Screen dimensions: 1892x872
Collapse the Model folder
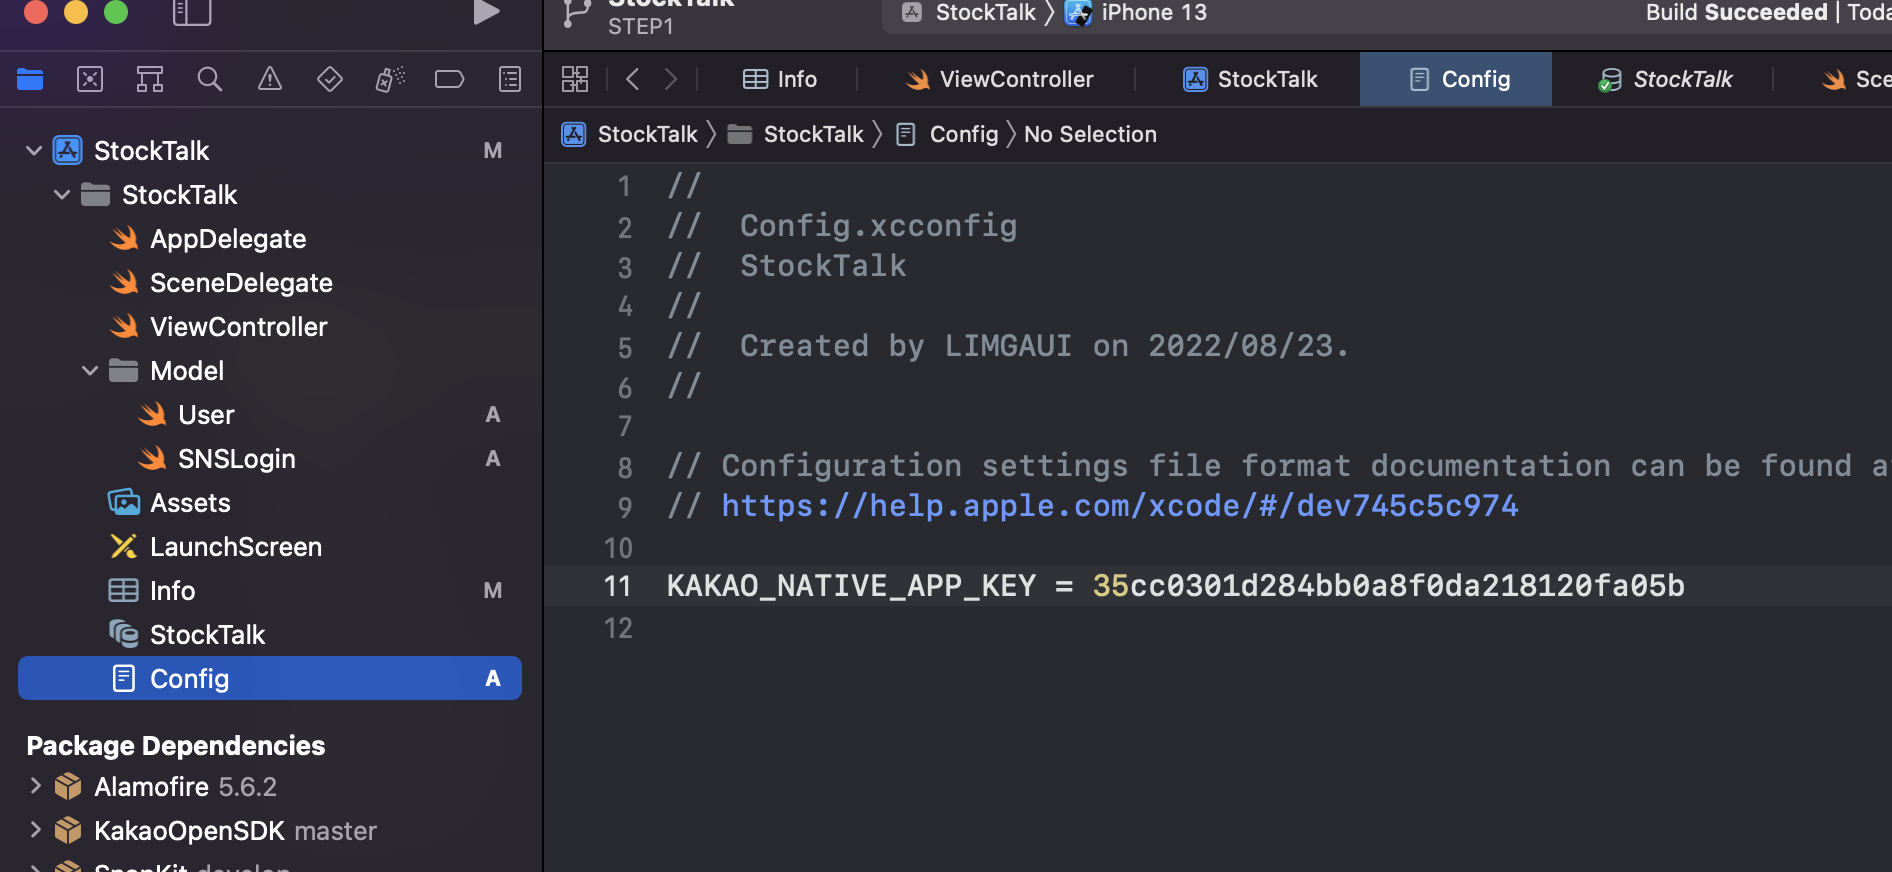point(90,371)
